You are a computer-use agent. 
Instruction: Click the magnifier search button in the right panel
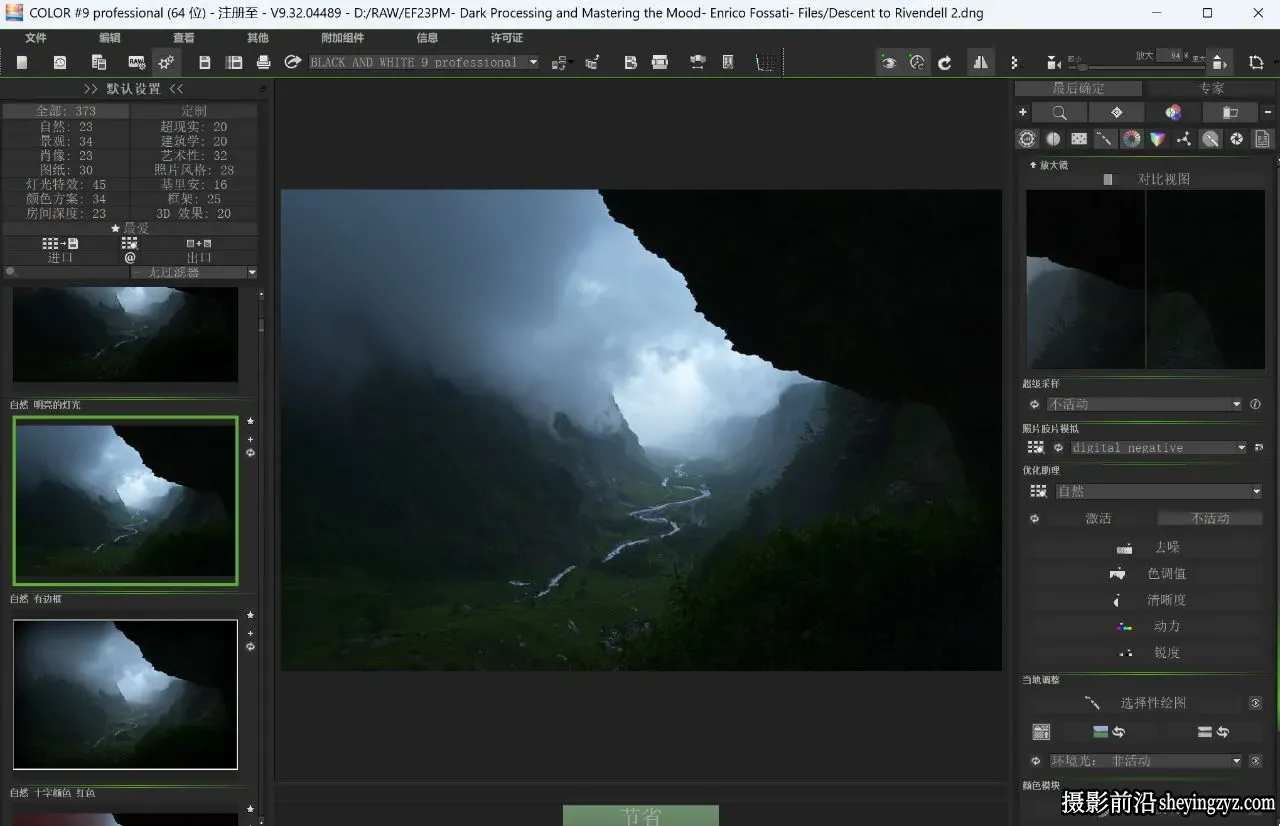(x=1058, y=112)
